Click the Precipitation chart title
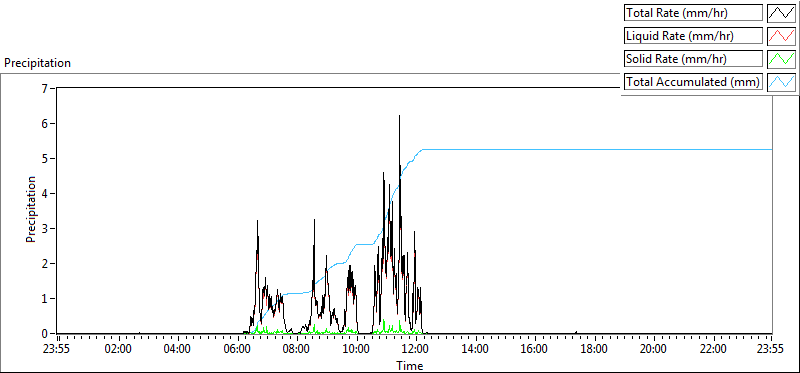 tap(37, 63)
